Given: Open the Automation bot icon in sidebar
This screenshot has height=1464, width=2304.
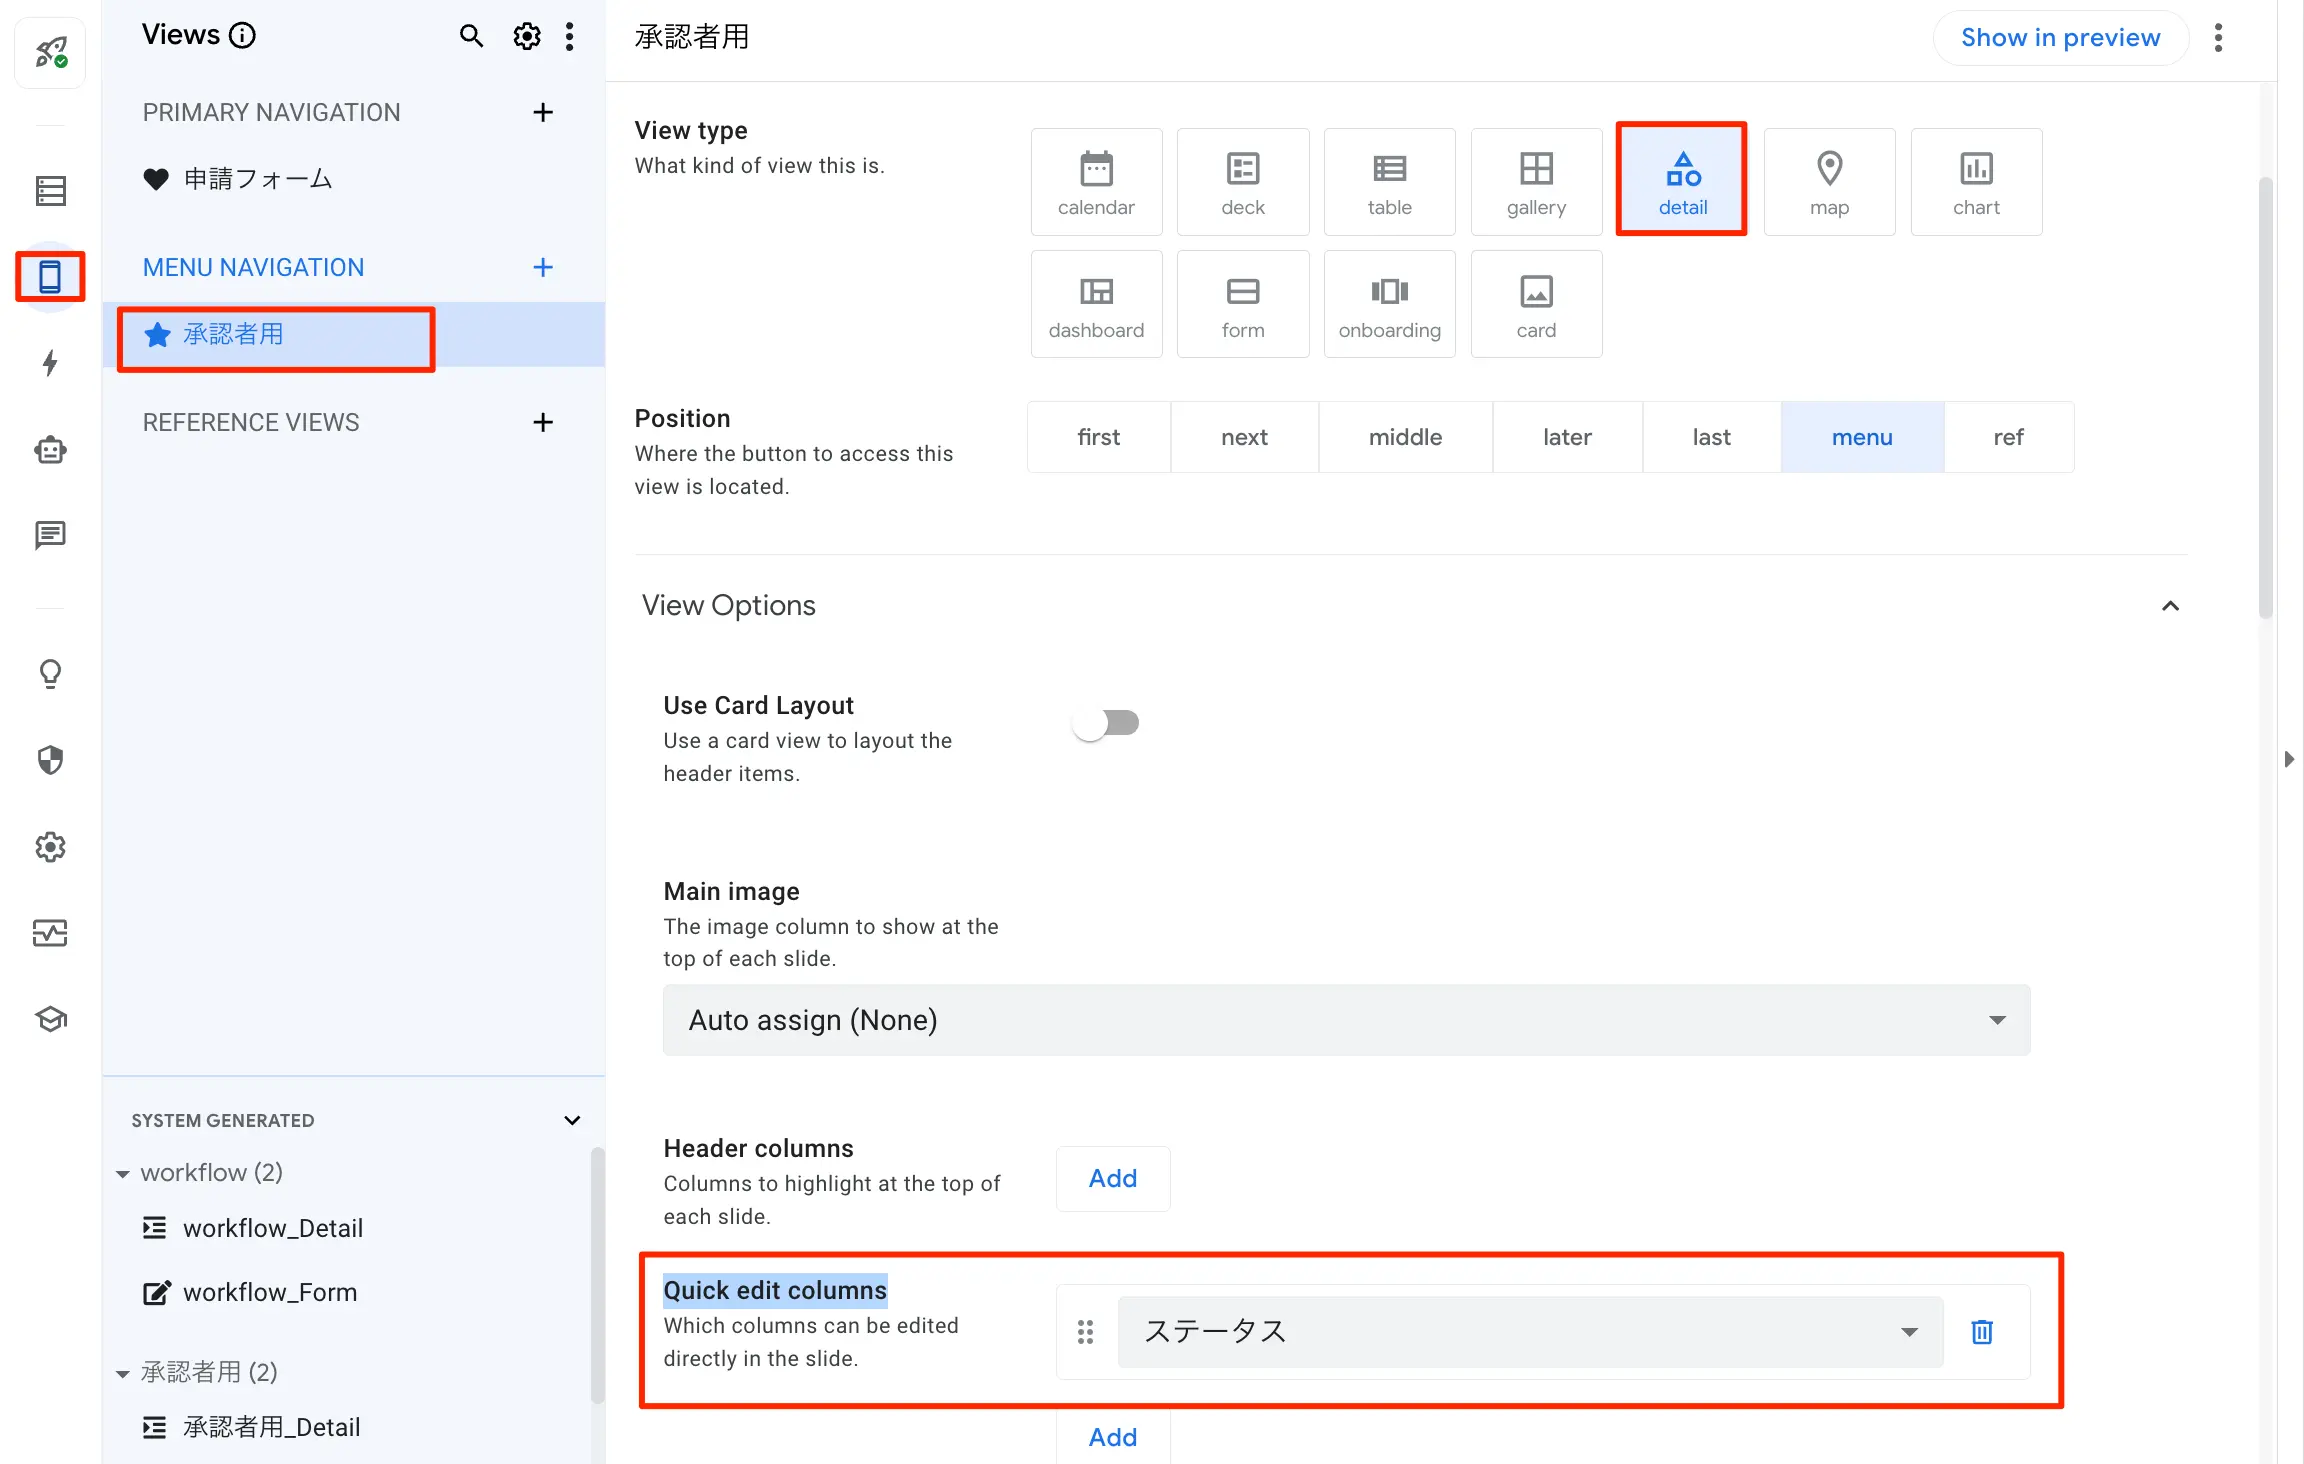Looking at the screenshot, I should pos(50,450).
